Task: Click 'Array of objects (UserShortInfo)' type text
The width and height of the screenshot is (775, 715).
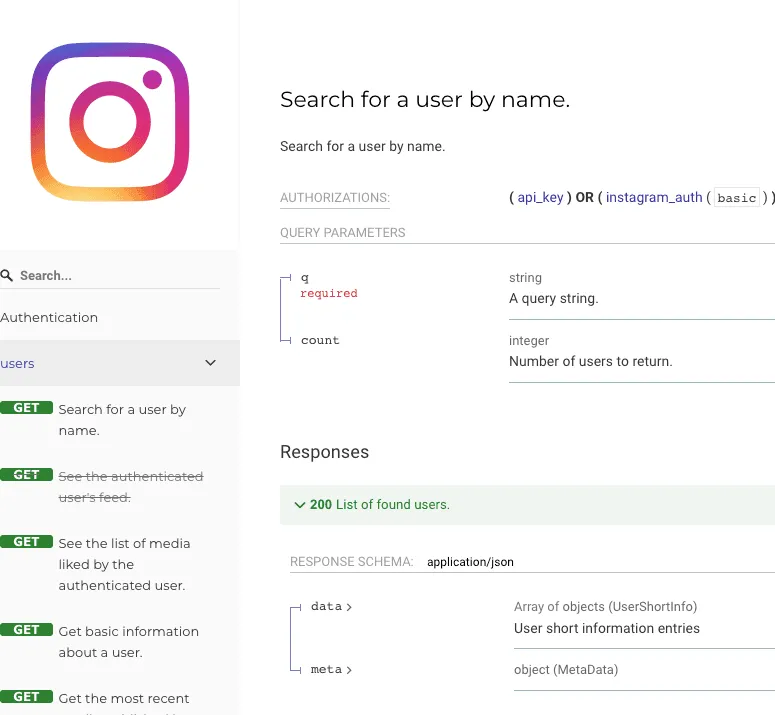Action: pyautogui.click(x=605, y=606)
